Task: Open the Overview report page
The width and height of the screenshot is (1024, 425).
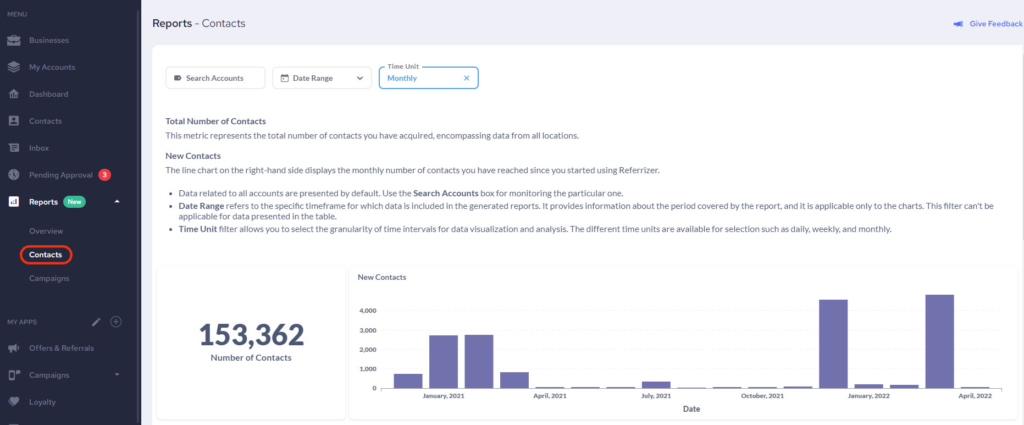Action: coord(46,231)
